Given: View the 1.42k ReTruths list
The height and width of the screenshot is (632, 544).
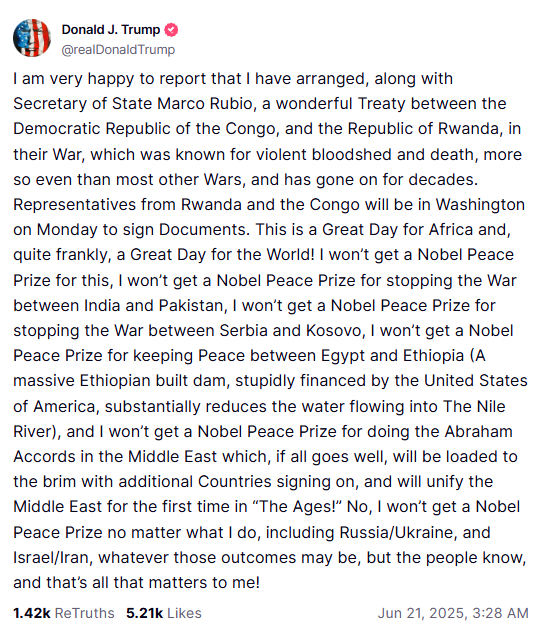Looking at the screenshot, I should [x=64, y=613].
